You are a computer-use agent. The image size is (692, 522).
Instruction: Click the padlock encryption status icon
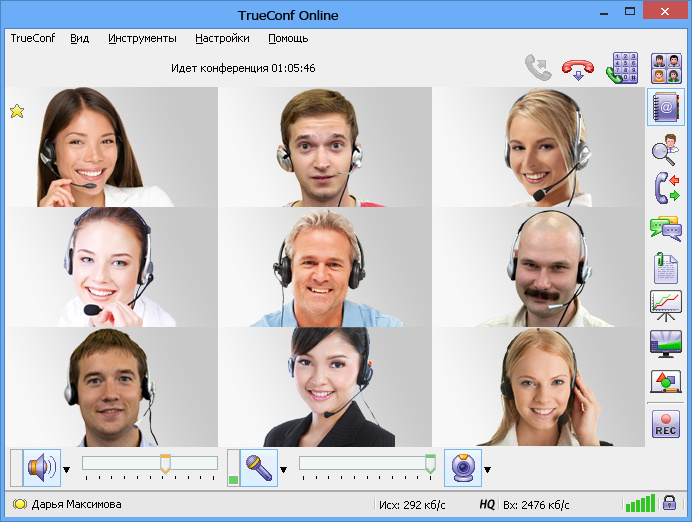(x=669, y=503)
